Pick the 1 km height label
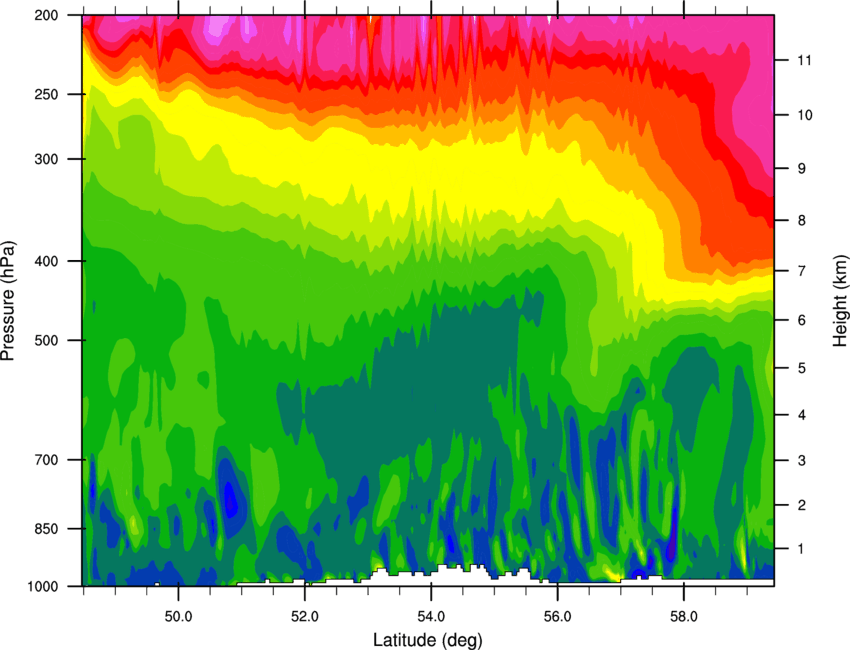 pyautogui.click(x=802, y=549)
